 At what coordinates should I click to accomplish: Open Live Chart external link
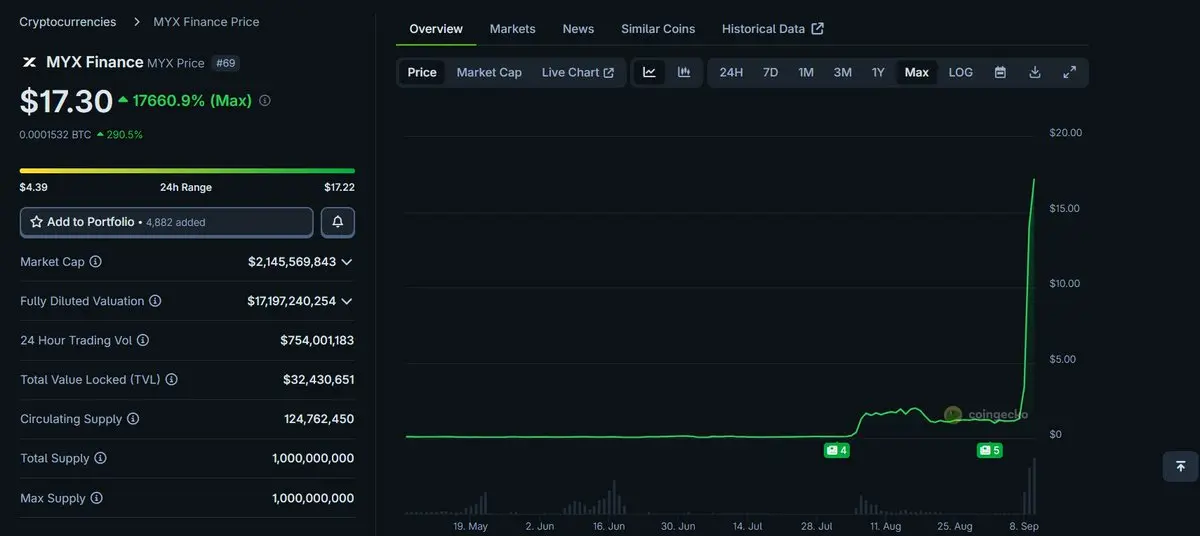(578, 72)
